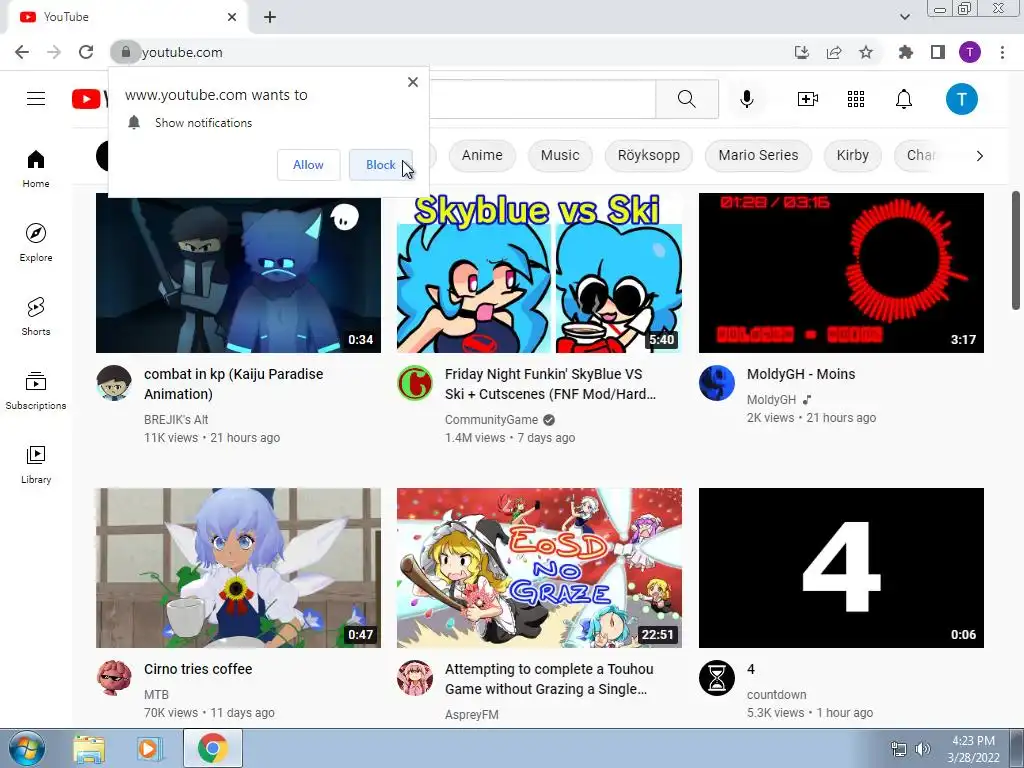Open Cirno tries coffee thumbnail
The width and height of the screenshot is (1024, 768).
[238, 568]
